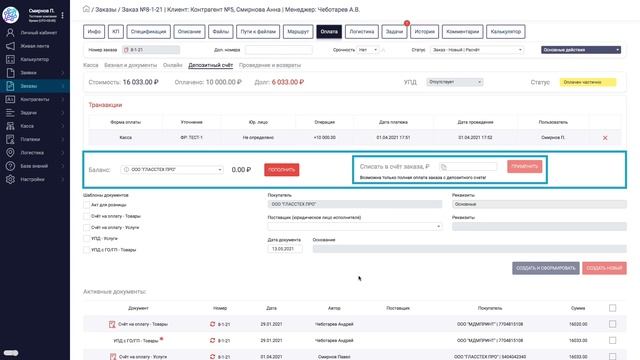Image resolution: width=640 pixels, height=360 pixels.
Task: Switch to the Безнал и документы subtab
Action: (x=130, y=65)
